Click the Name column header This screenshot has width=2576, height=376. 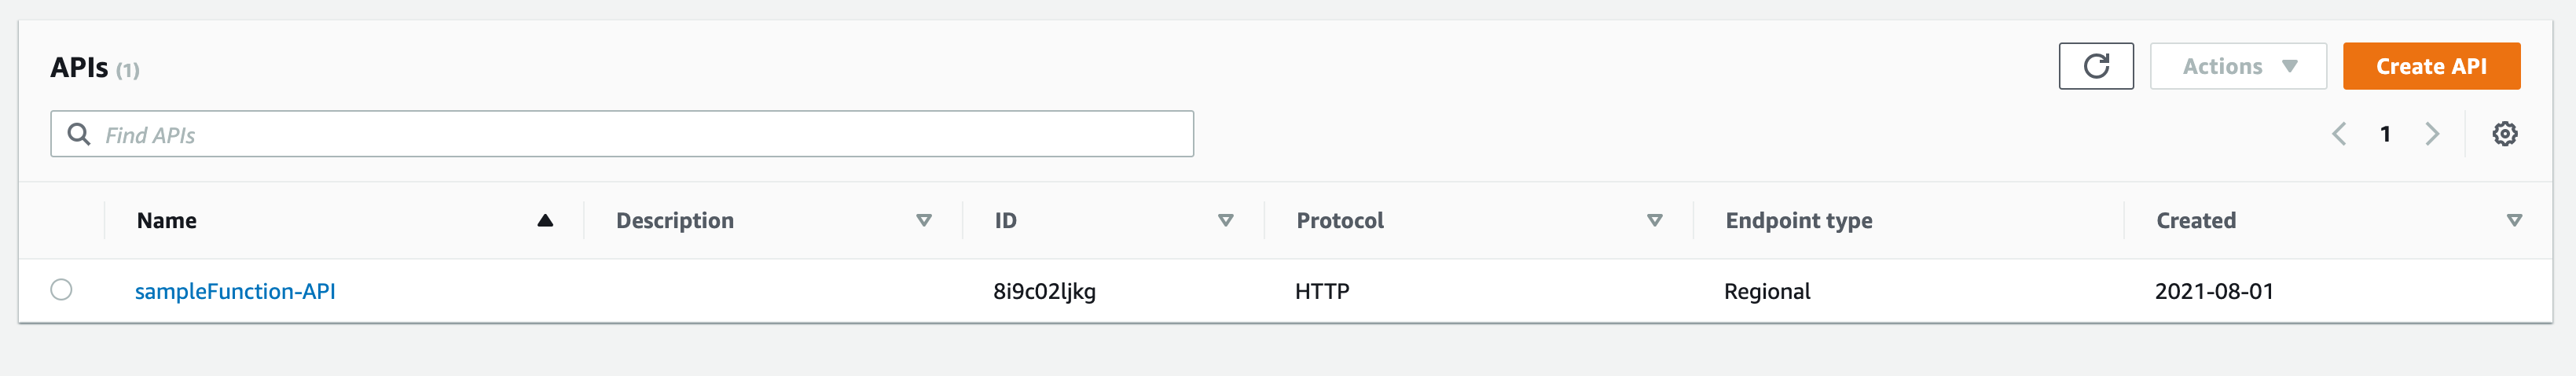point(167,221)
